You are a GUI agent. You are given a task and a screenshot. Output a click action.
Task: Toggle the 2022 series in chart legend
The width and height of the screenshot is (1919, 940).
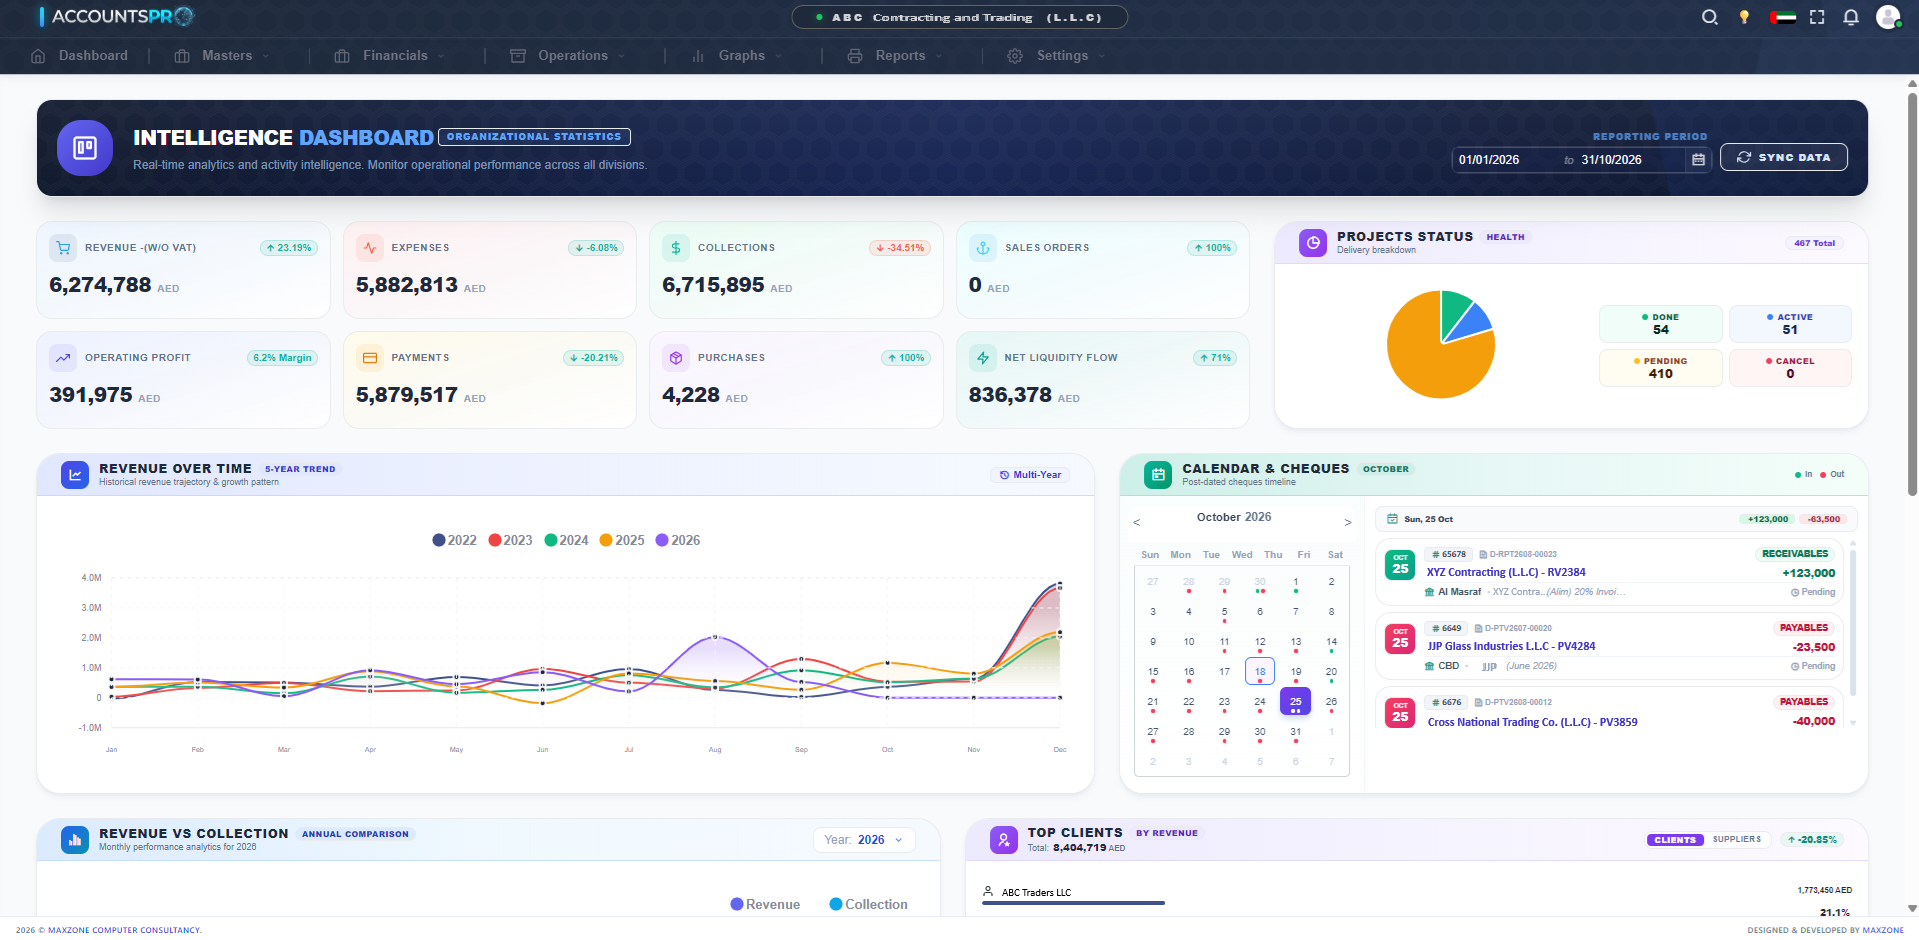[454, 540]
